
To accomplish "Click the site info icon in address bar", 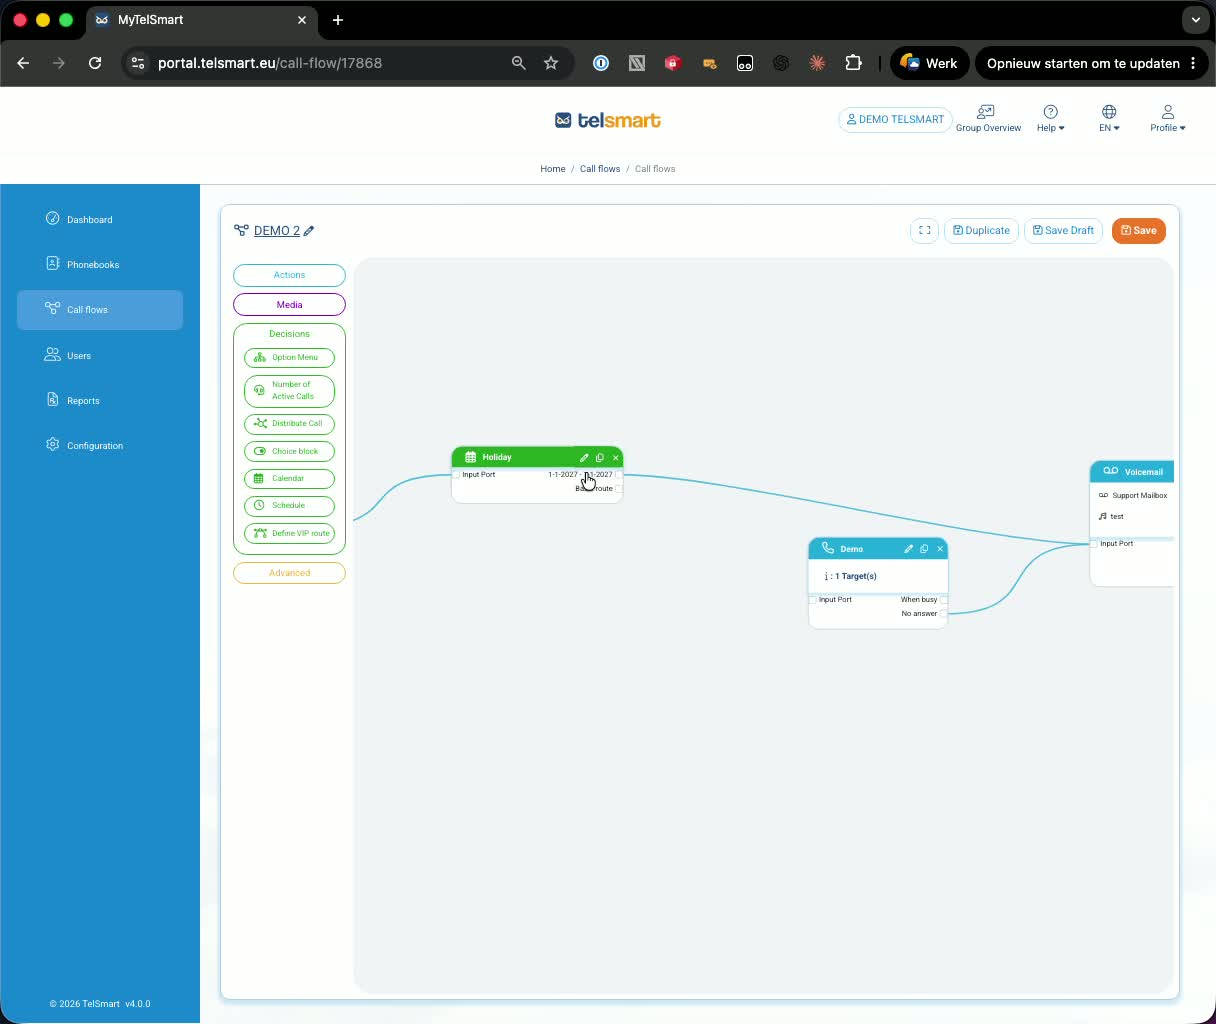I will coord(138,63).
